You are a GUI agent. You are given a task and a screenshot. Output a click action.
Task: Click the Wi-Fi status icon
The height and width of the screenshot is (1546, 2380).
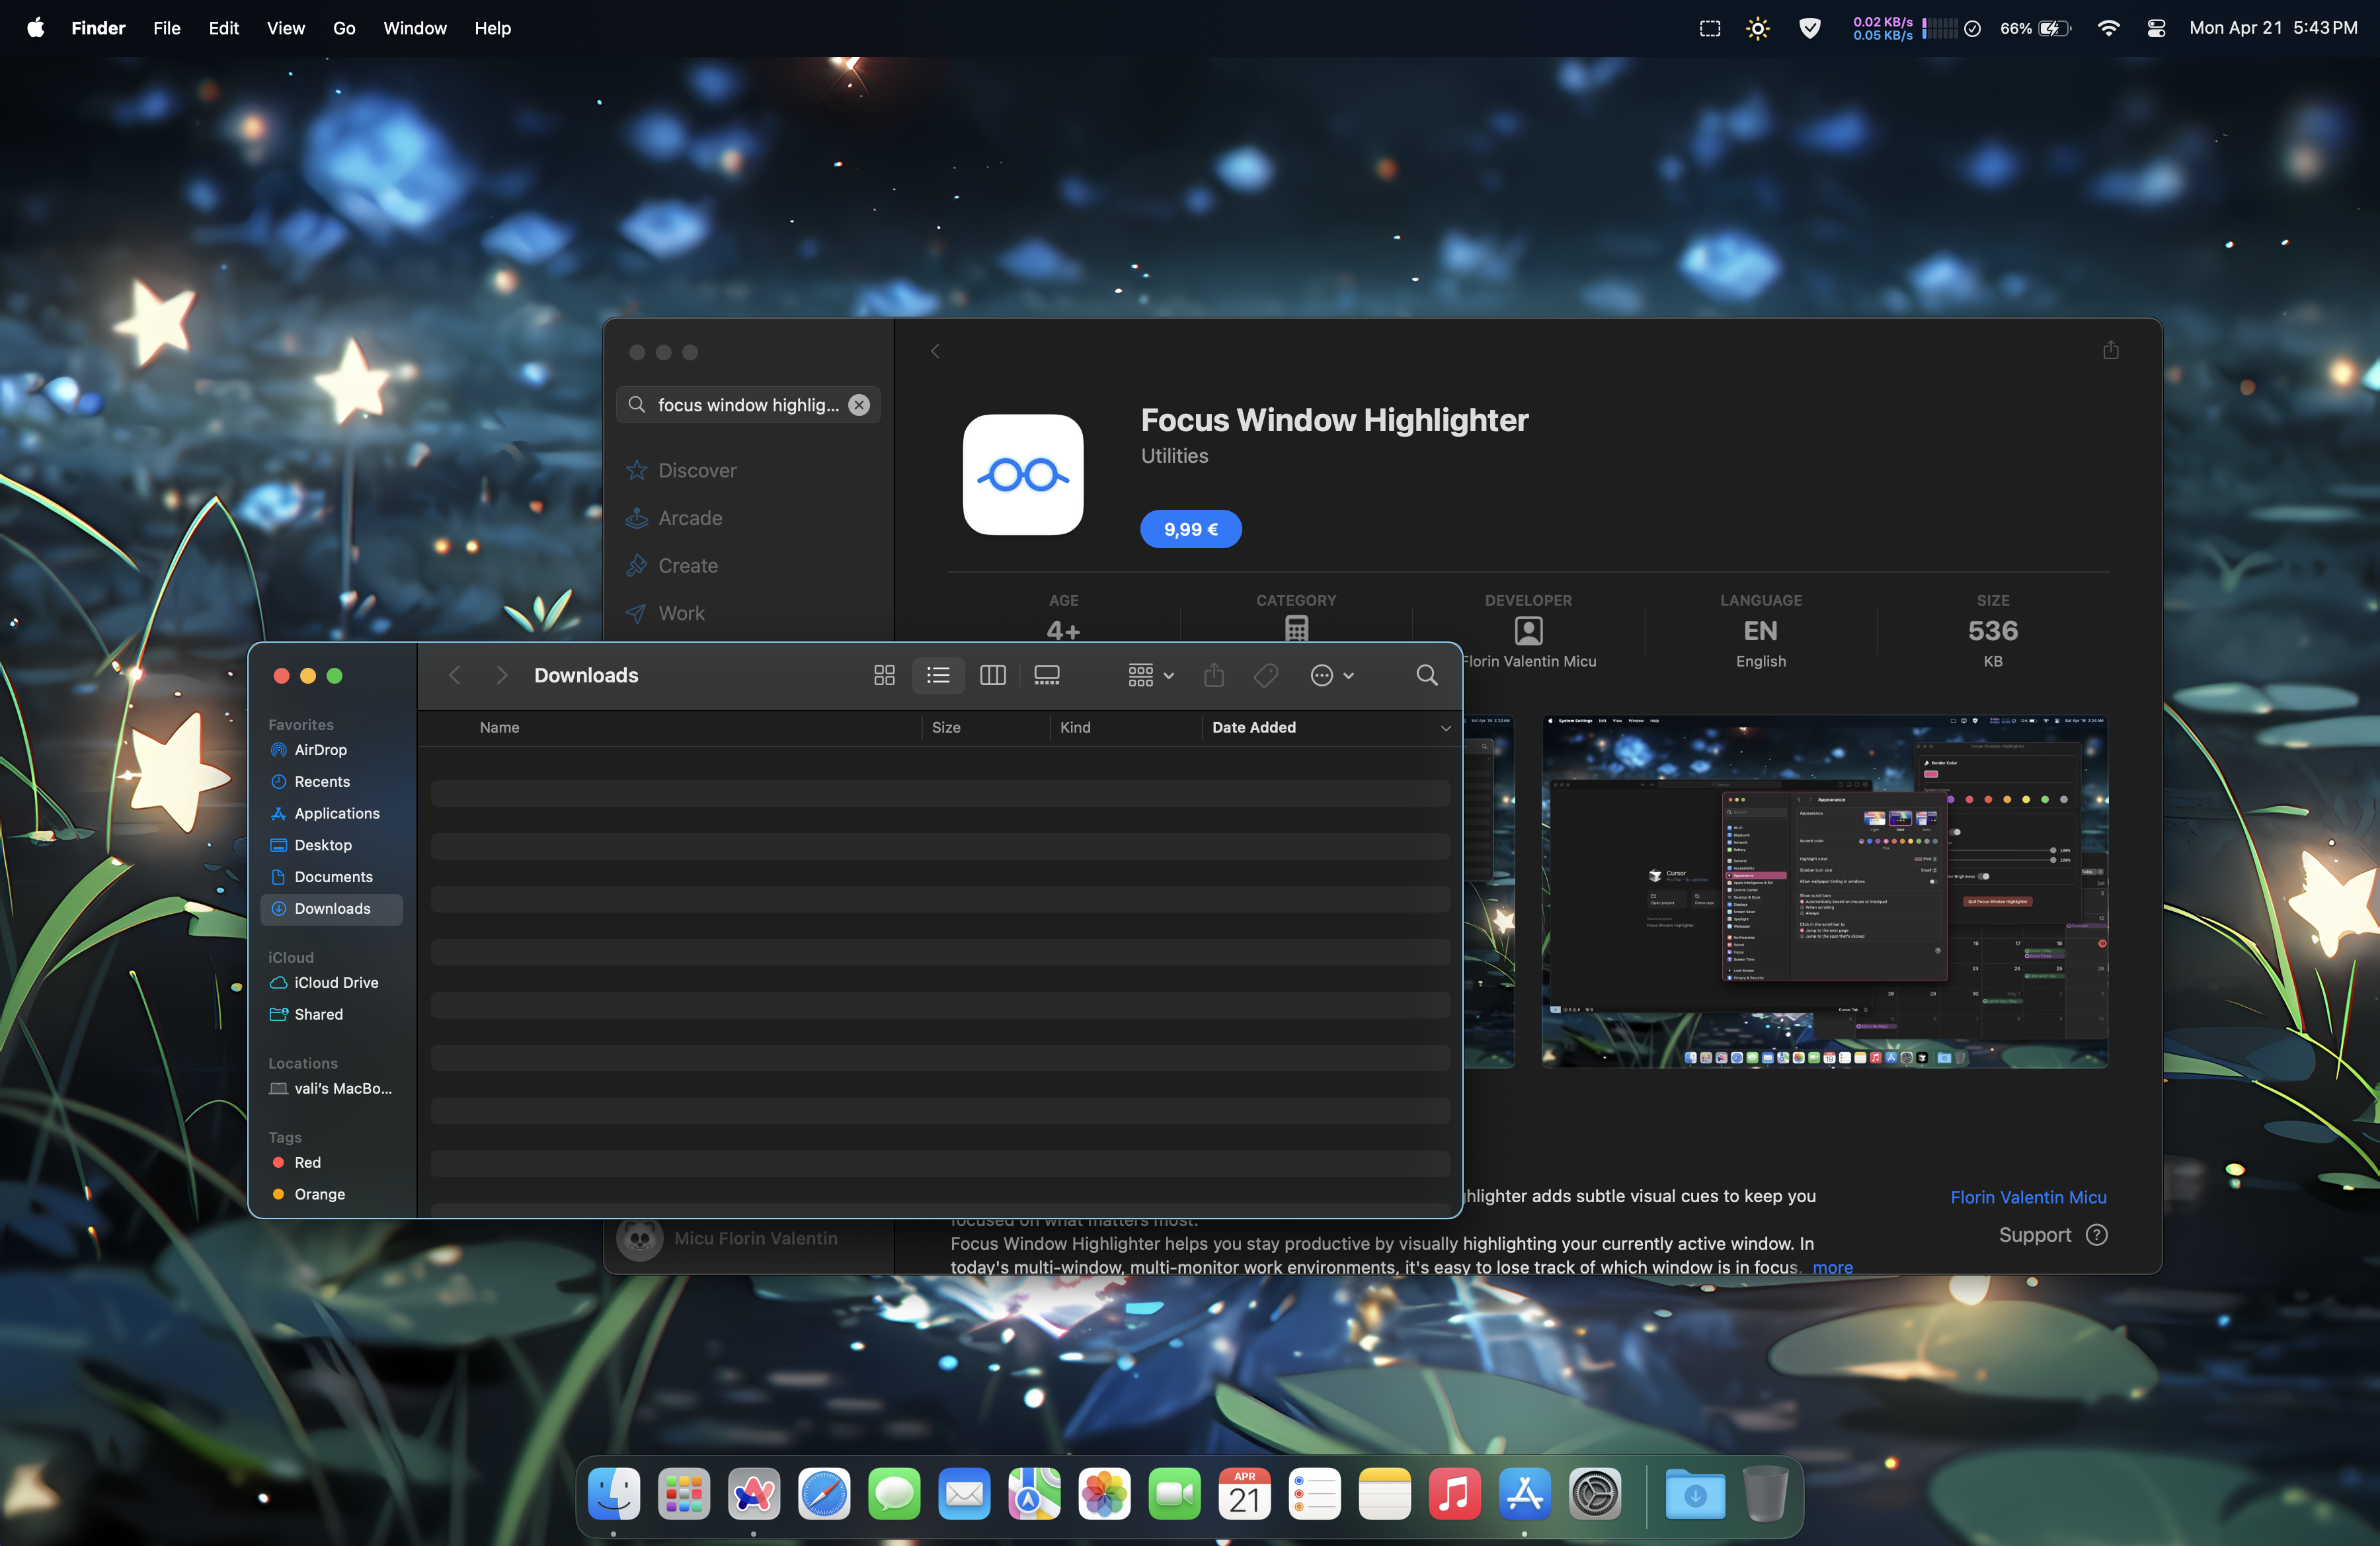click(x=2108, y=28)
